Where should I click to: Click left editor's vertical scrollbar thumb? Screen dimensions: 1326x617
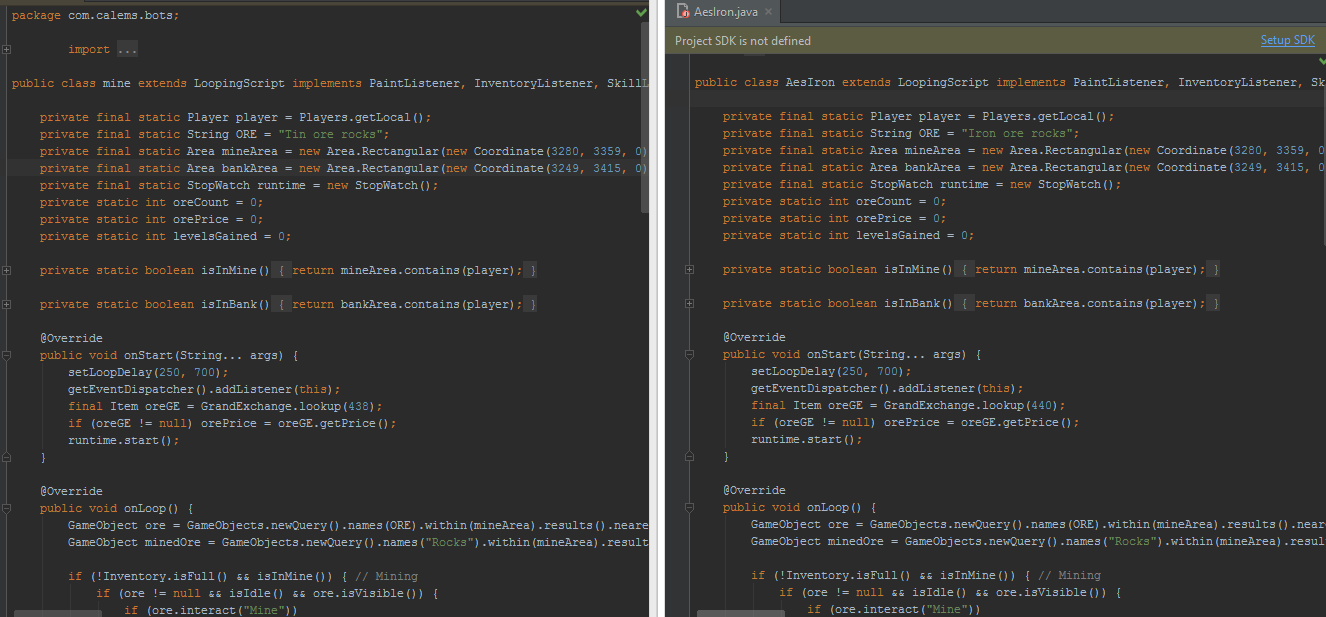[645, 115]
